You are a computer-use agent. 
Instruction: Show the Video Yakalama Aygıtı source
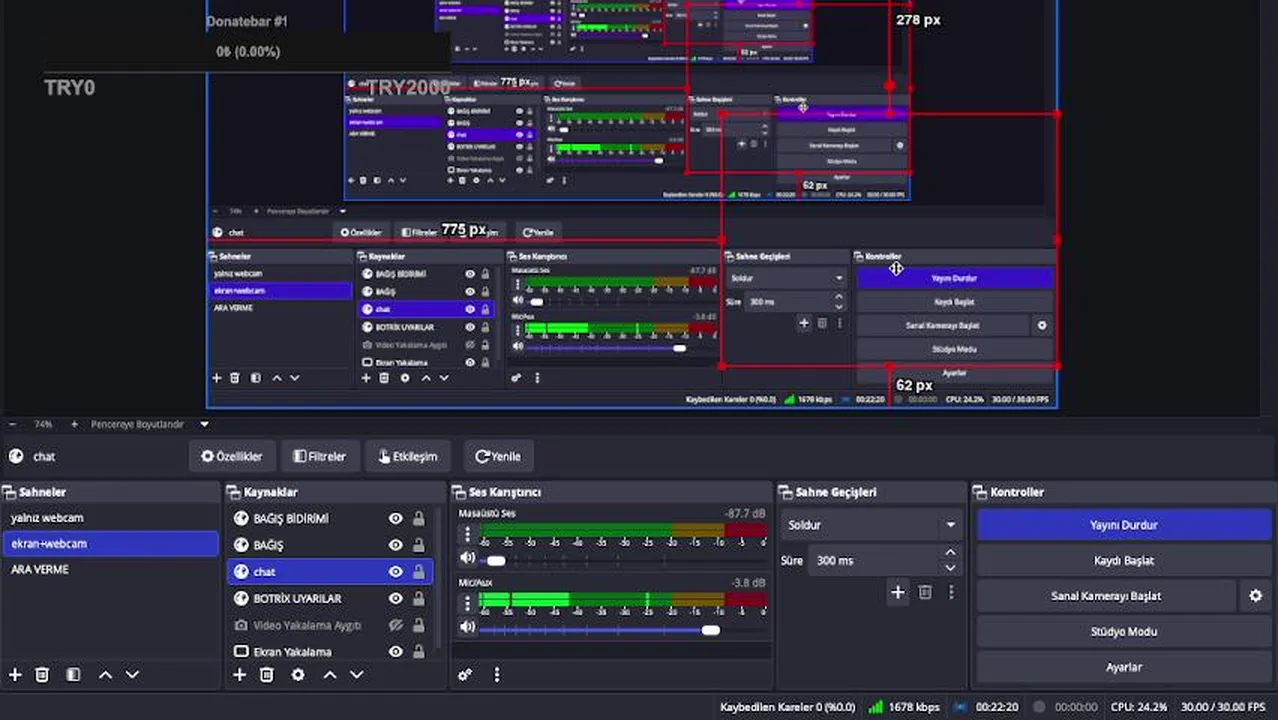396,625
